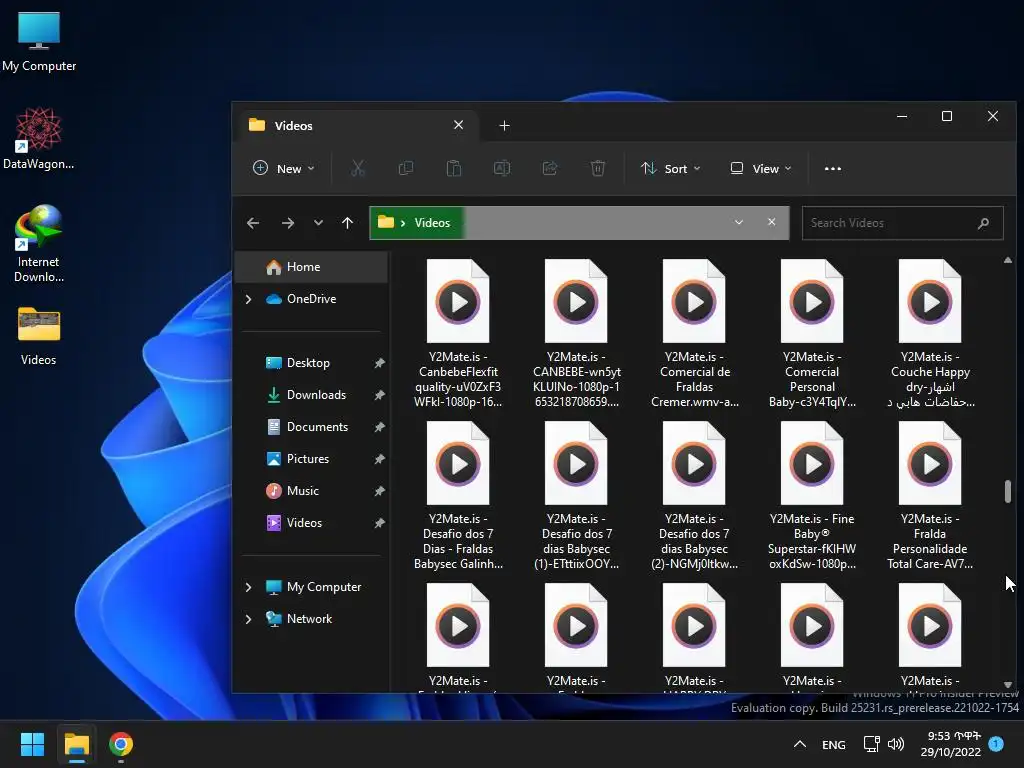
Task: Show hidden system tray icons
Action: pyautogui.click(x=799, y=744)
